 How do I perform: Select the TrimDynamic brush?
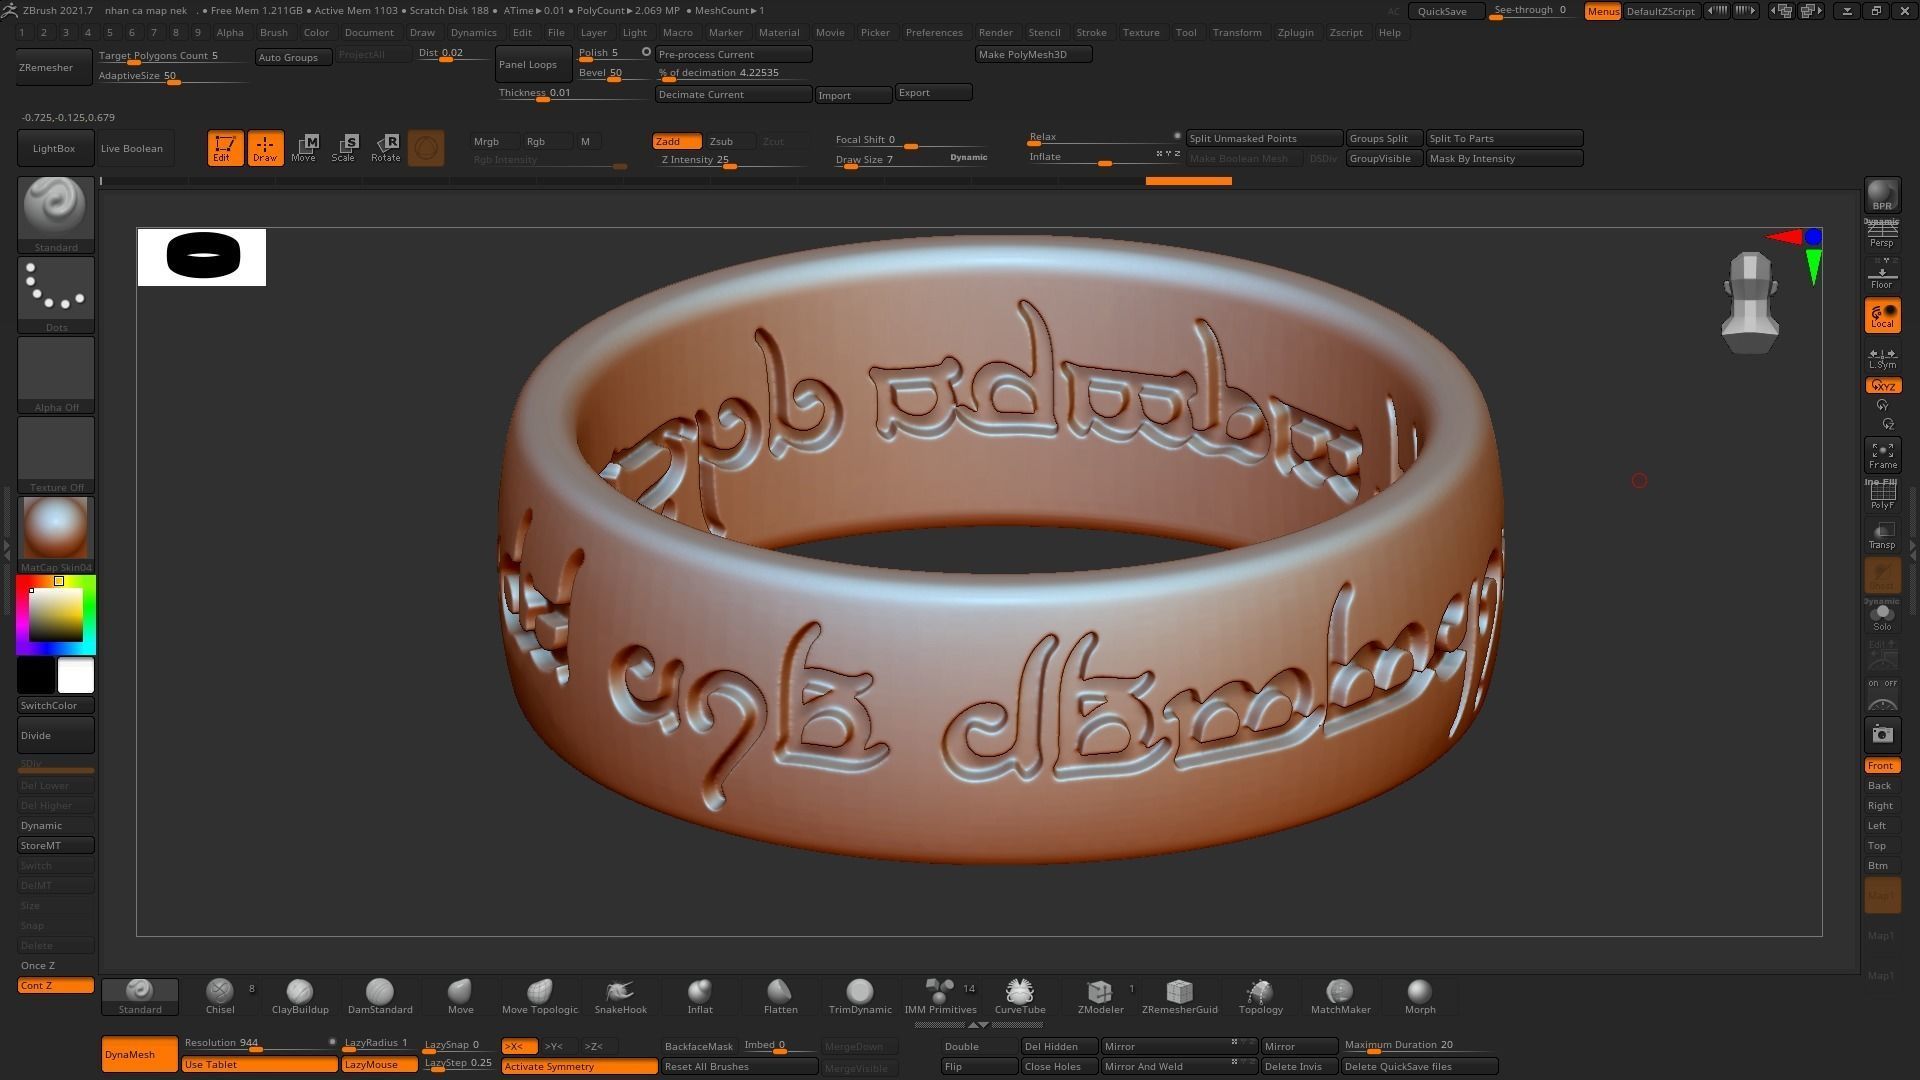[x=860, y=996]
